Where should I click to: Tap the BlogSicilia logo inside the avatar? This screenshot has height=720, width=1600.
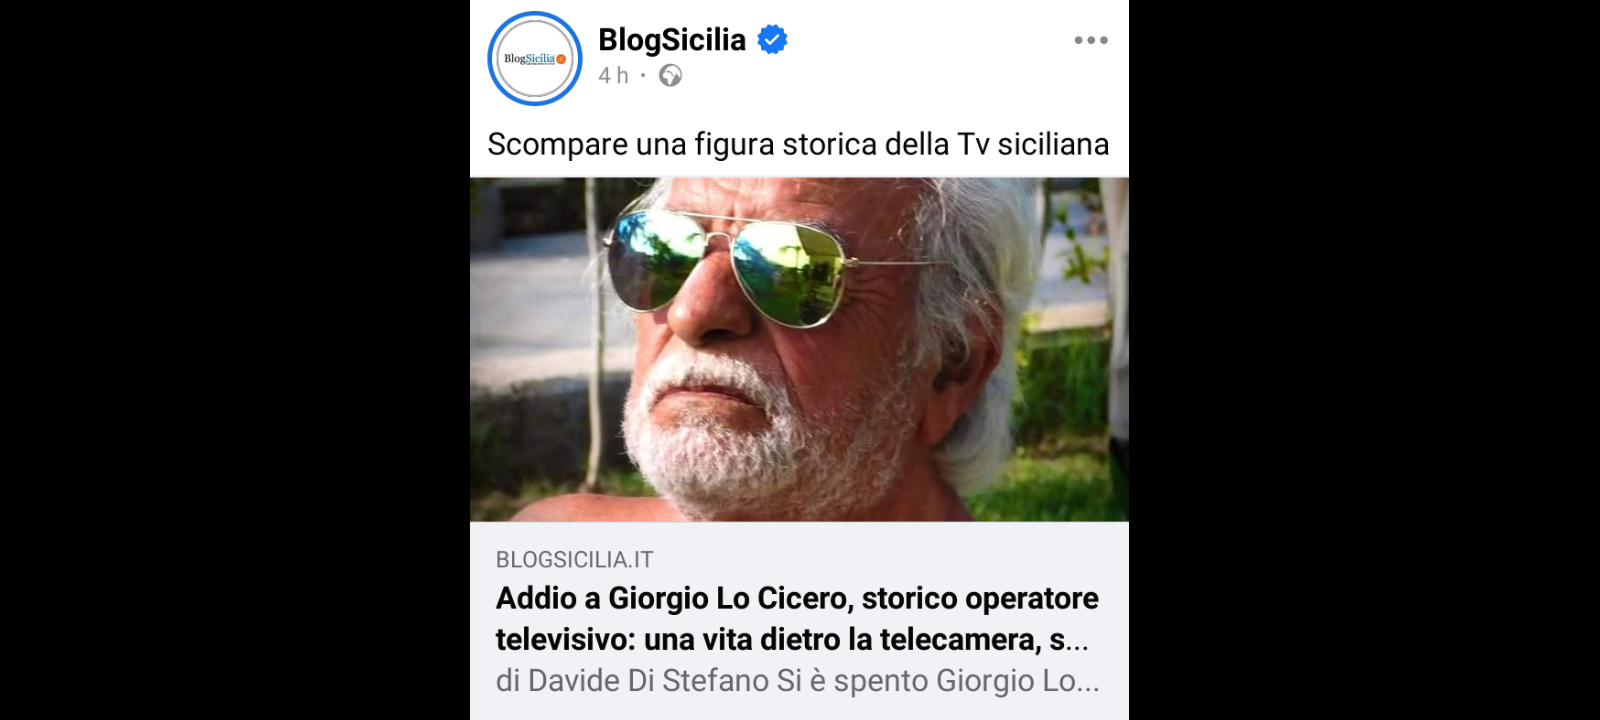(535, 59)
